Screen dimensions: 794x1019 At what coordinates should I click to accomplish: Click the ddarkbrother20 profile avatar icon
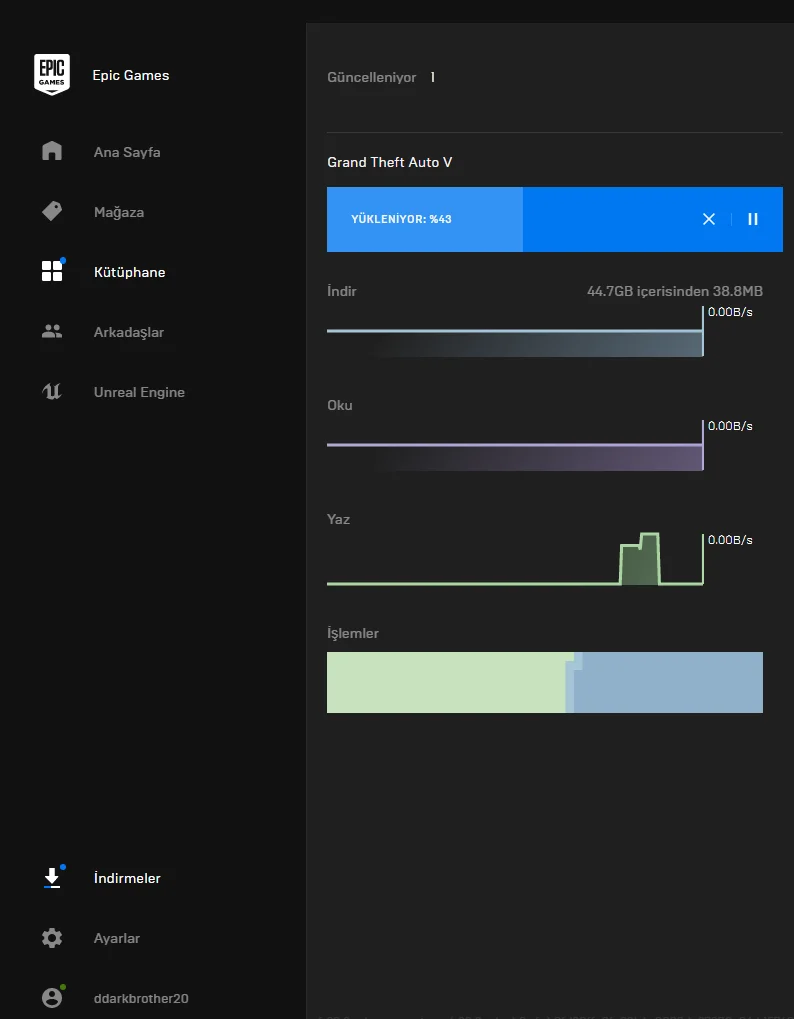pos(52,998)
